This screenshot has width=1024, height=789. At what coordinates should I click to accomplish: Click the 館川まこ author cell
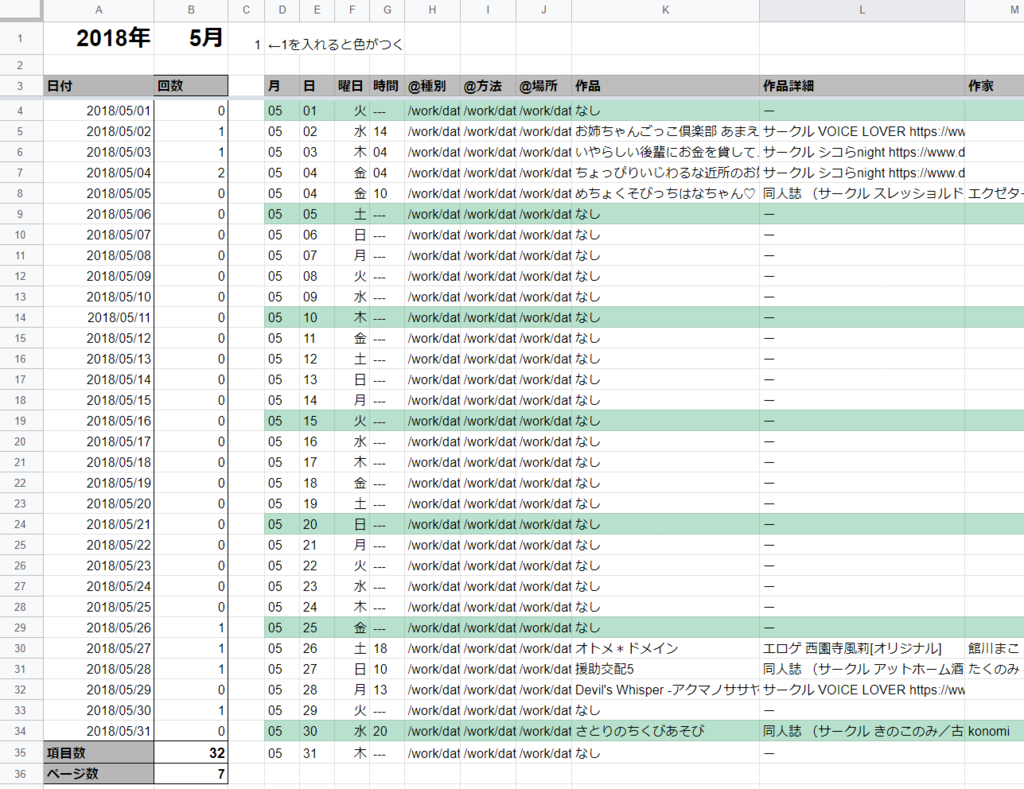(x=994, y=649)
